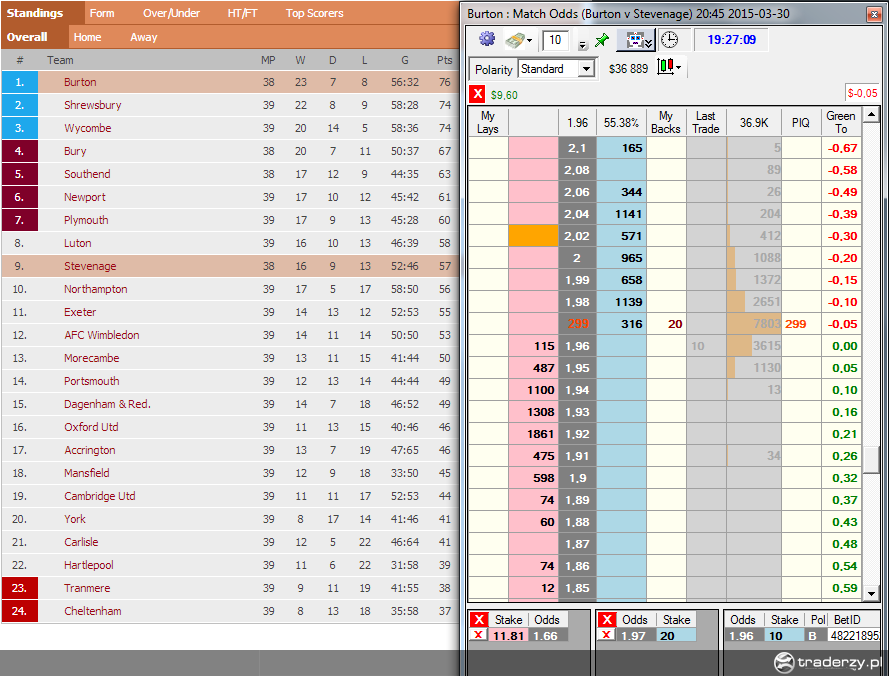Open the Top Scorers tab
The image size is (889, 676).
(315, 13)
